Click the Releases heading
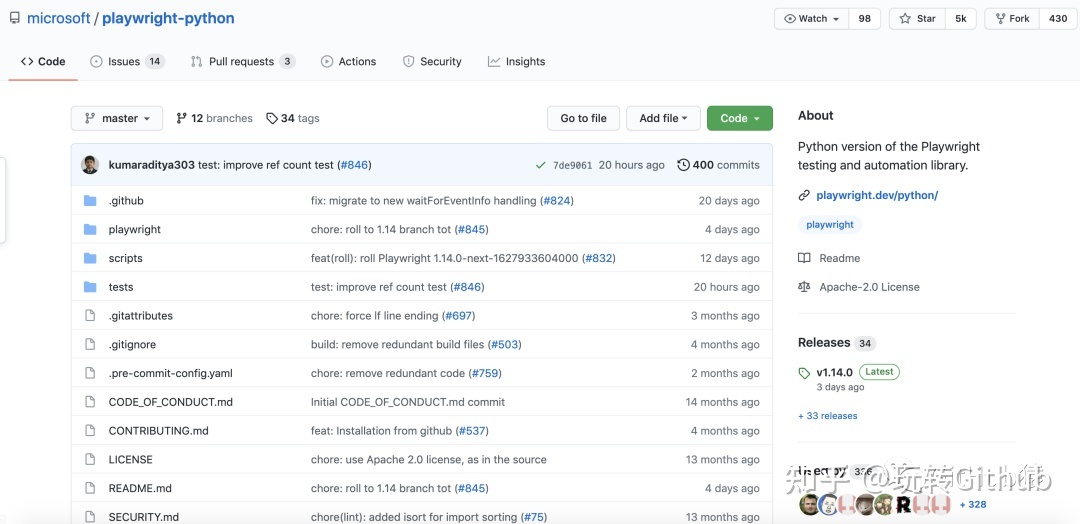Viewport: 1080px width, 524px height. (824, 342)
